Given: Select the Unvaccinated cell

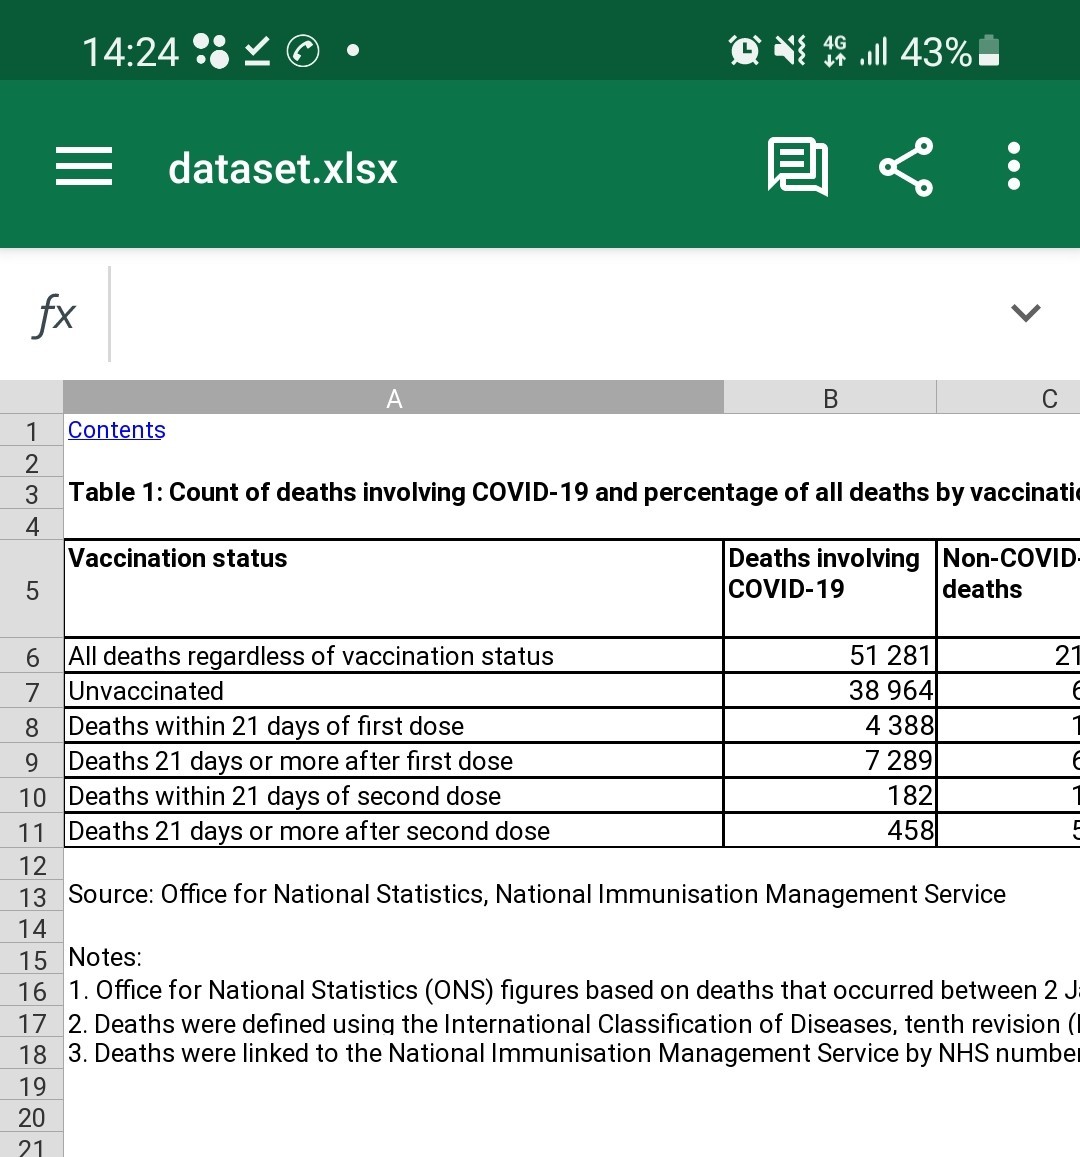Looking at the screenshot, I should coord(393,691).
